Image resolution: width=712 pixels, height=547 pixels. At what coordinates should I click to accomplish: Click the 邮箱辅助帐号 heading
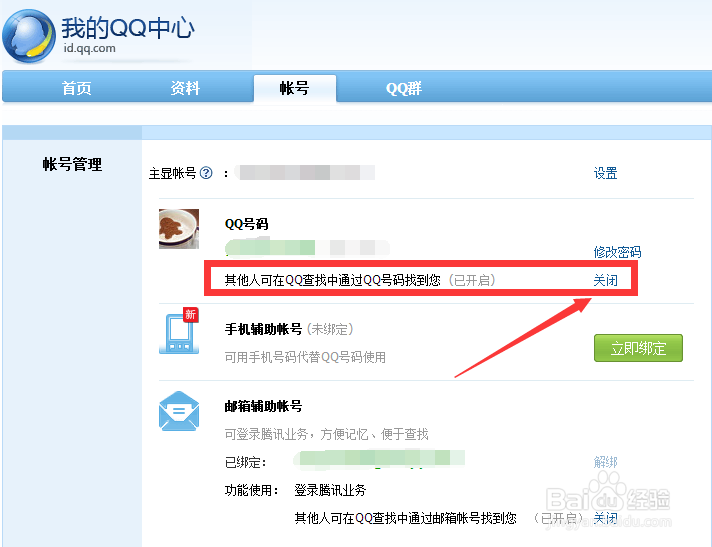click(x=263, y=406)
